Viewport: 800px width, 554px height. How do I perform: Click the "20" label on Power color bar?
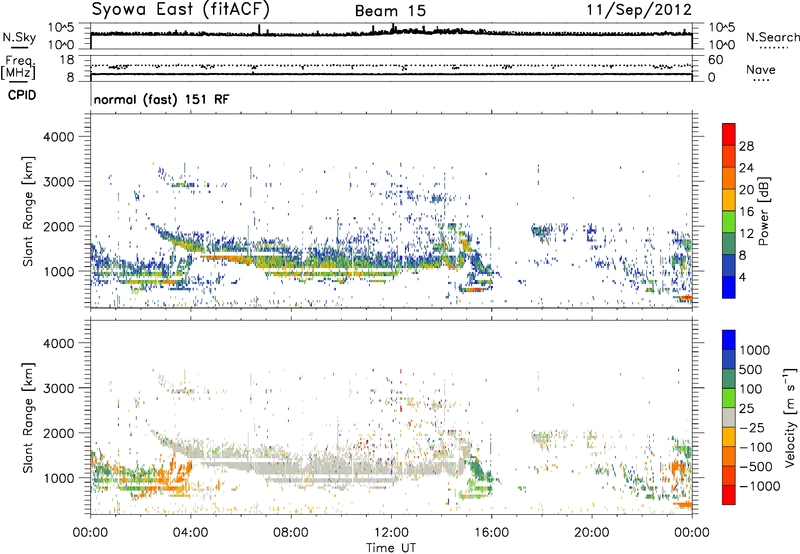click(746, 190)
